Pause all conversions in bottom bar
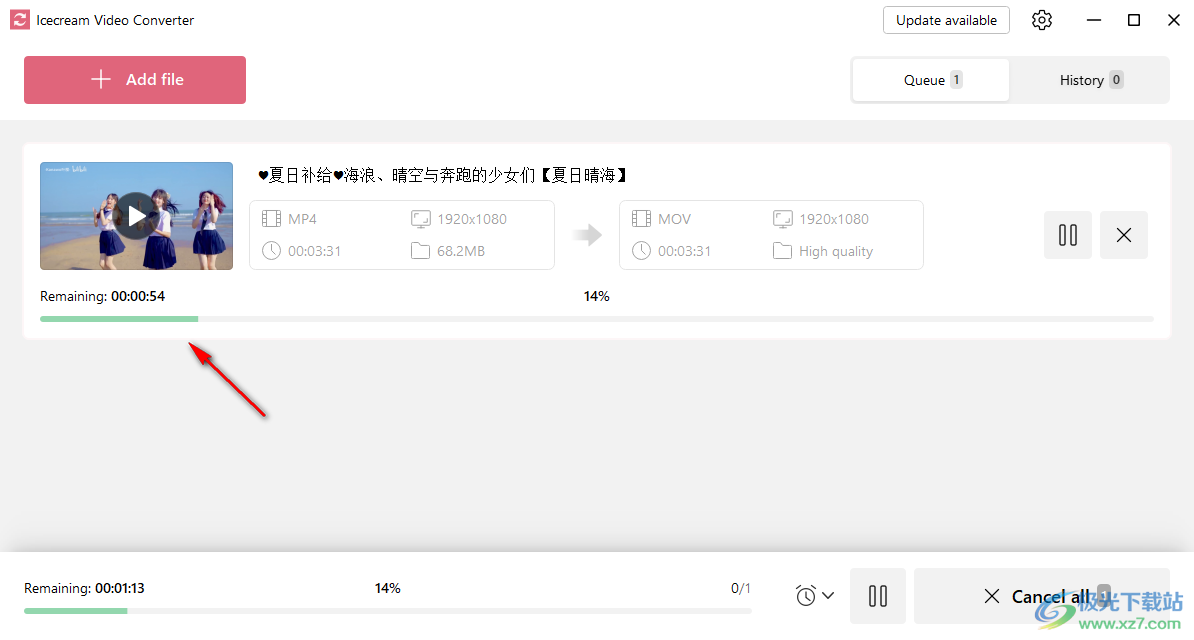 [878, 596]
